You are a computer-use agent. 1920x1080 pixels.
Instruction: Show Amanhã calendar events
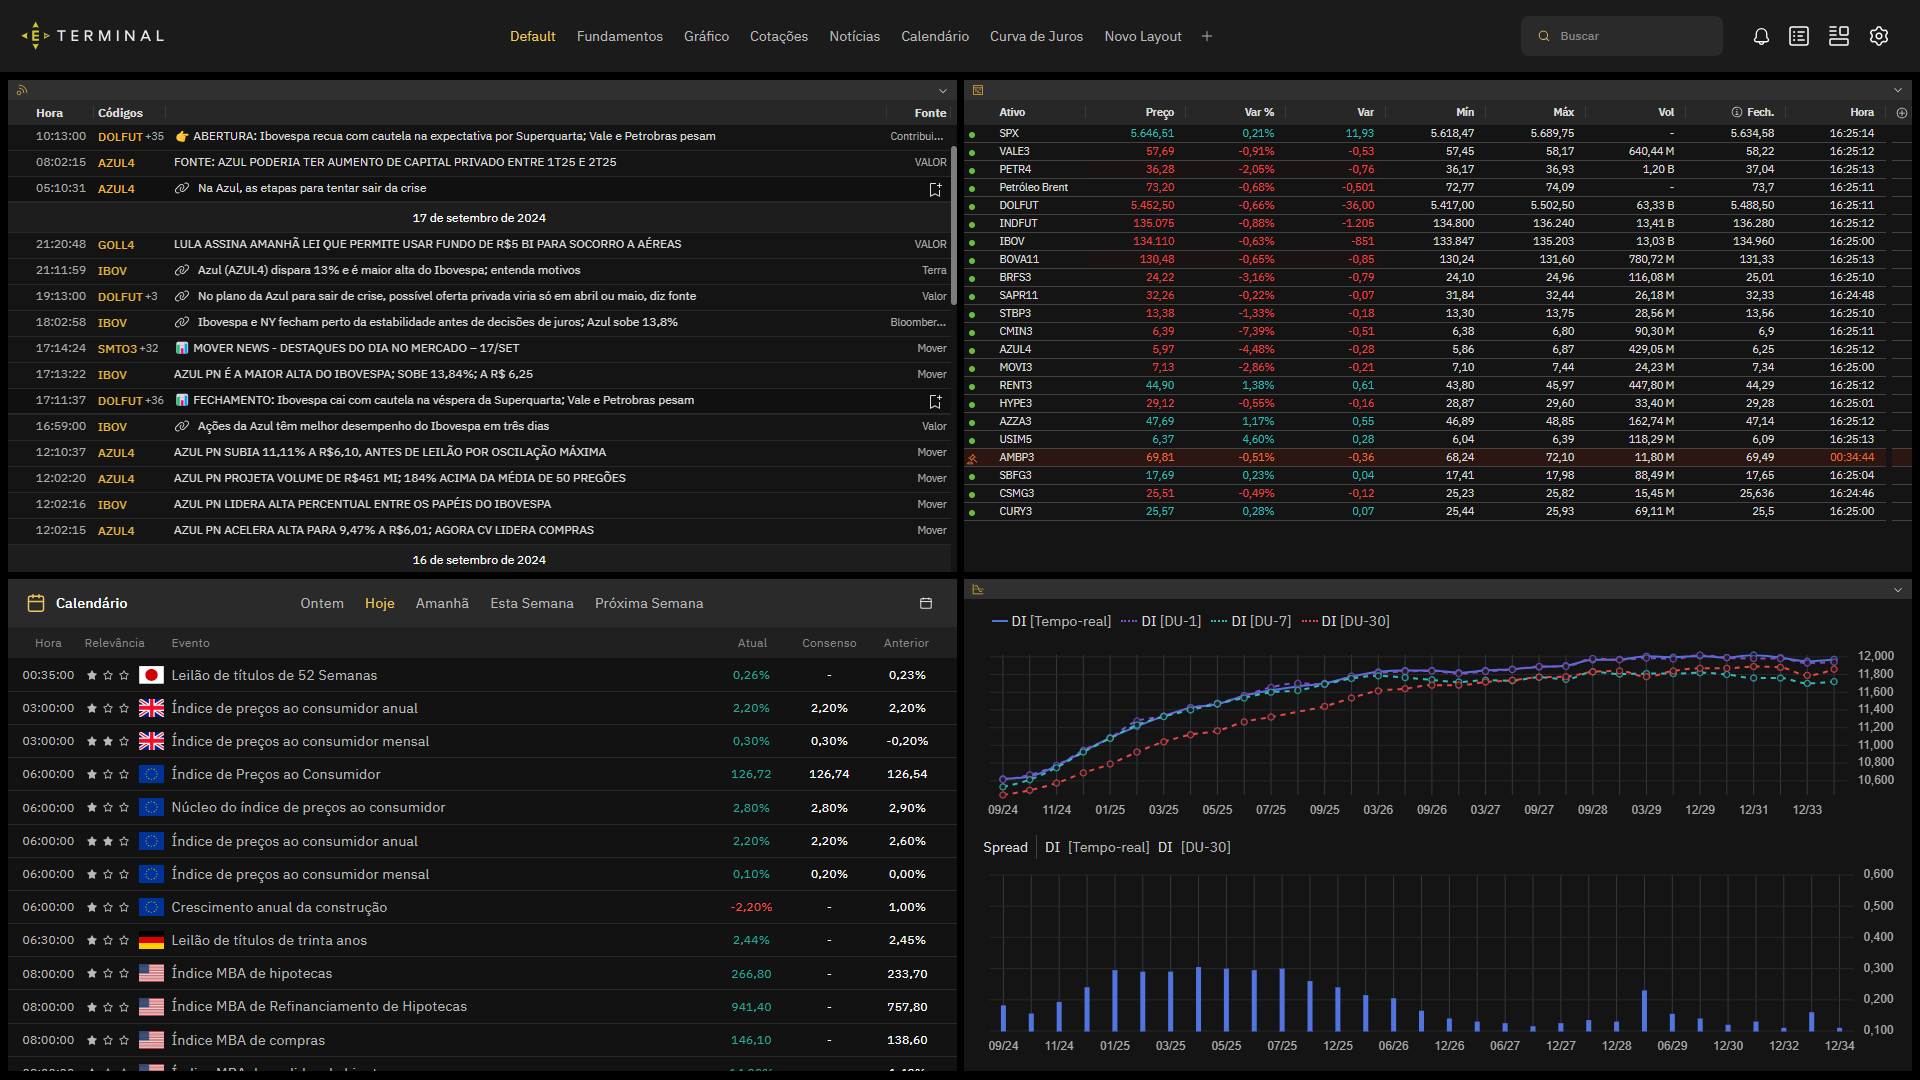coord(442,603)
